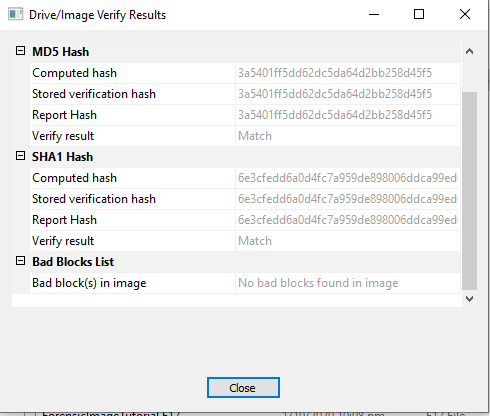
Task: Click the vertical scrollbar thumb
Action: (x=469, y=191)
